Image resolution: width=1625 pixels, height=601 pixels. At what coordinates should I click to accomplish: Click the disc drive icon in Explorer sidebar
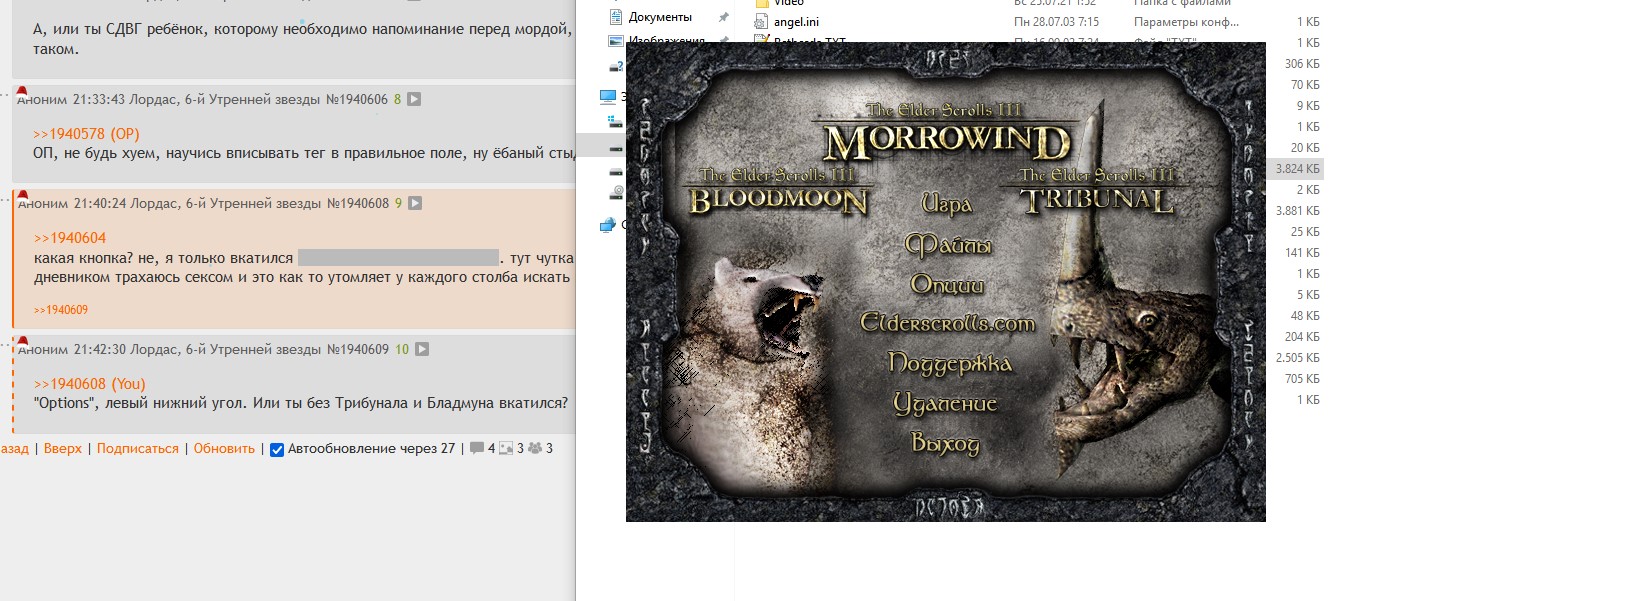pos(616,191)
